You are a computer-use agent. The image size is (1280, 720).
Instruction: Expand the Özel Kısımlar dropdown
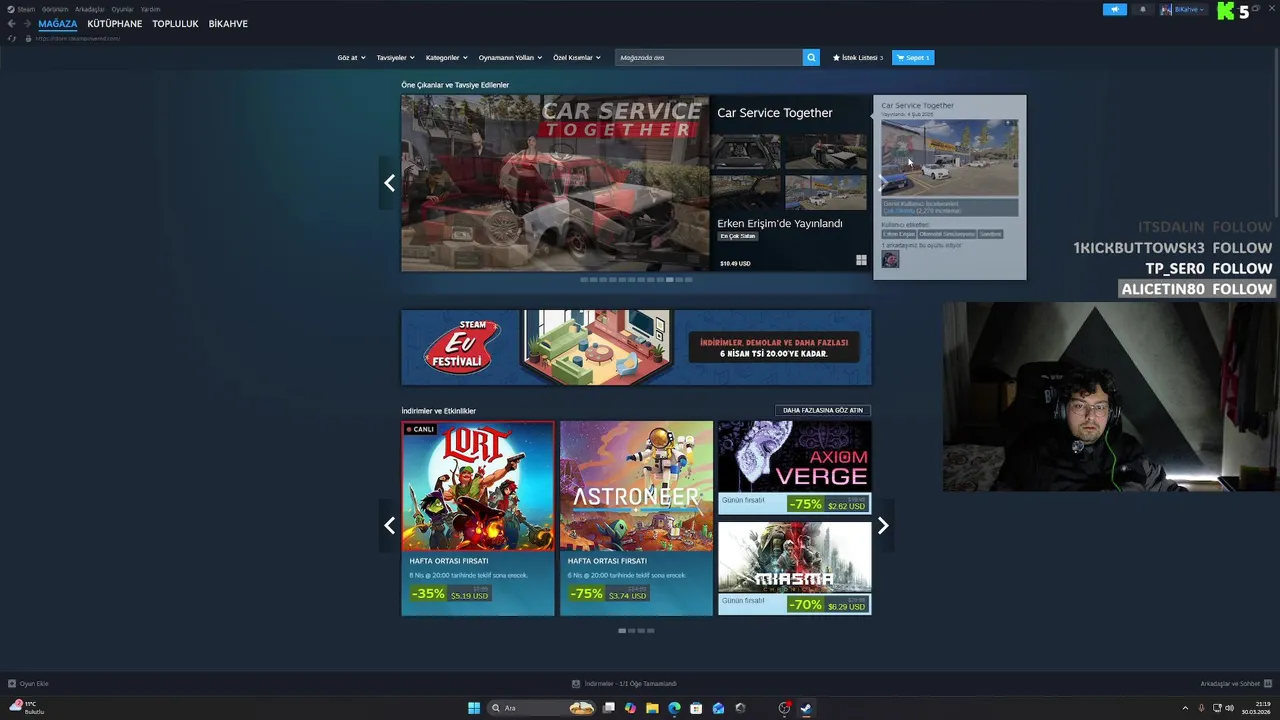coord(577,57)
